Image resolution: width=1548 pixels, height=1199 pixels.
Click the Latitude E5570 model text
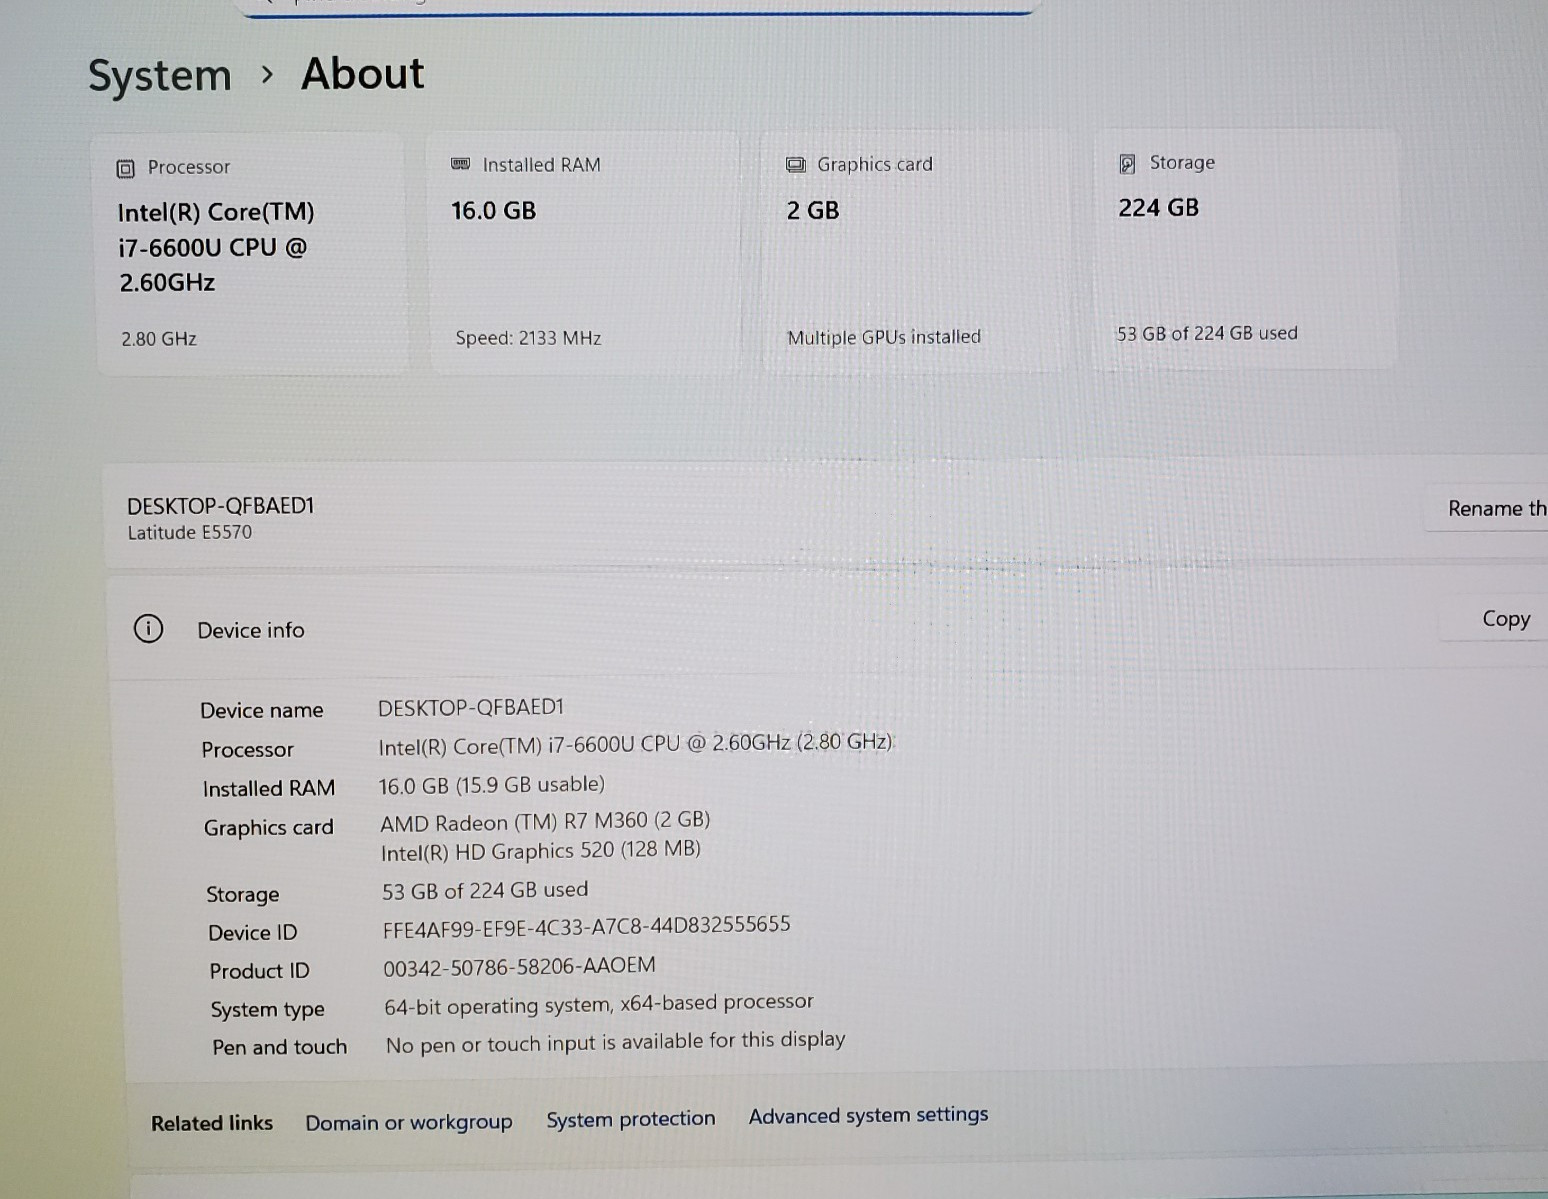(190, 533)
